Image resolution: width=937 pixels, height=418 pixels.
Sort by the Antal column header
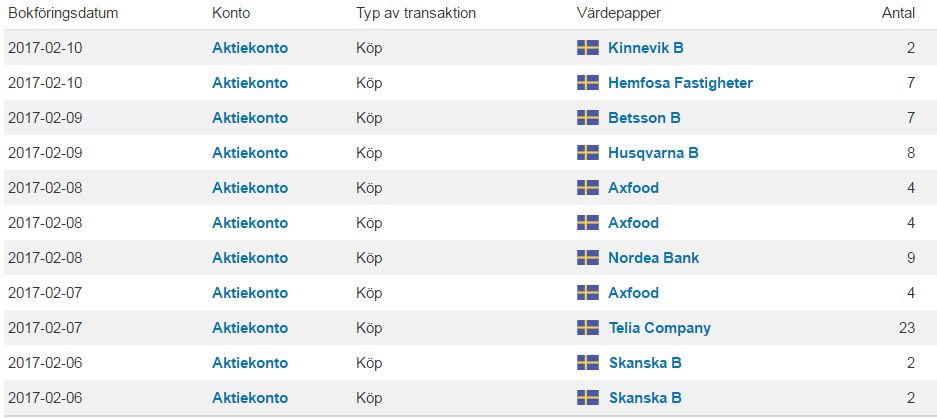898,13
